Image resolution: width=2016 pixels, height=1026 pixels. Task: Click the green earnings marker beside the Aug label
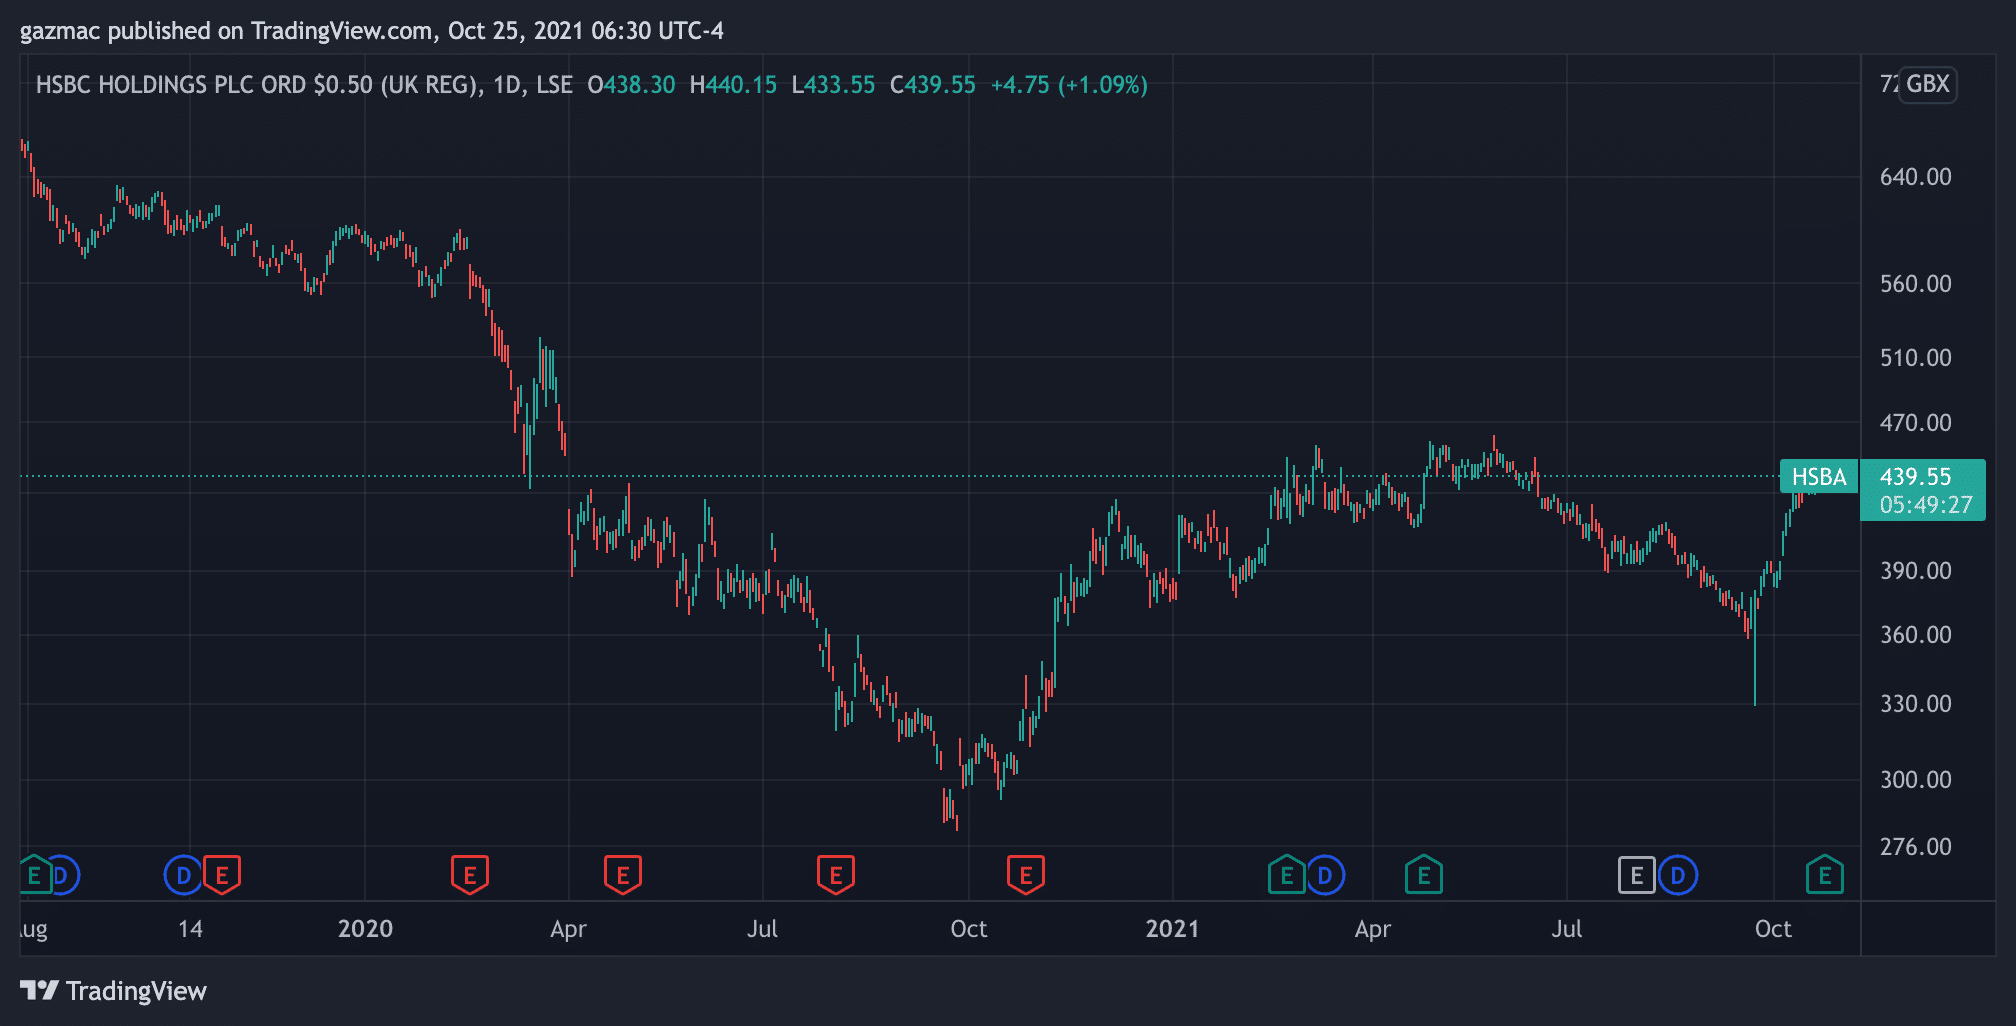click(x=34, y=875)
